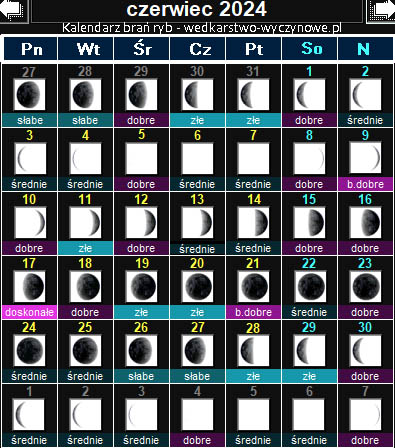
Task: Click the moon phase icon for June 16
Action: tap(365, 223)
